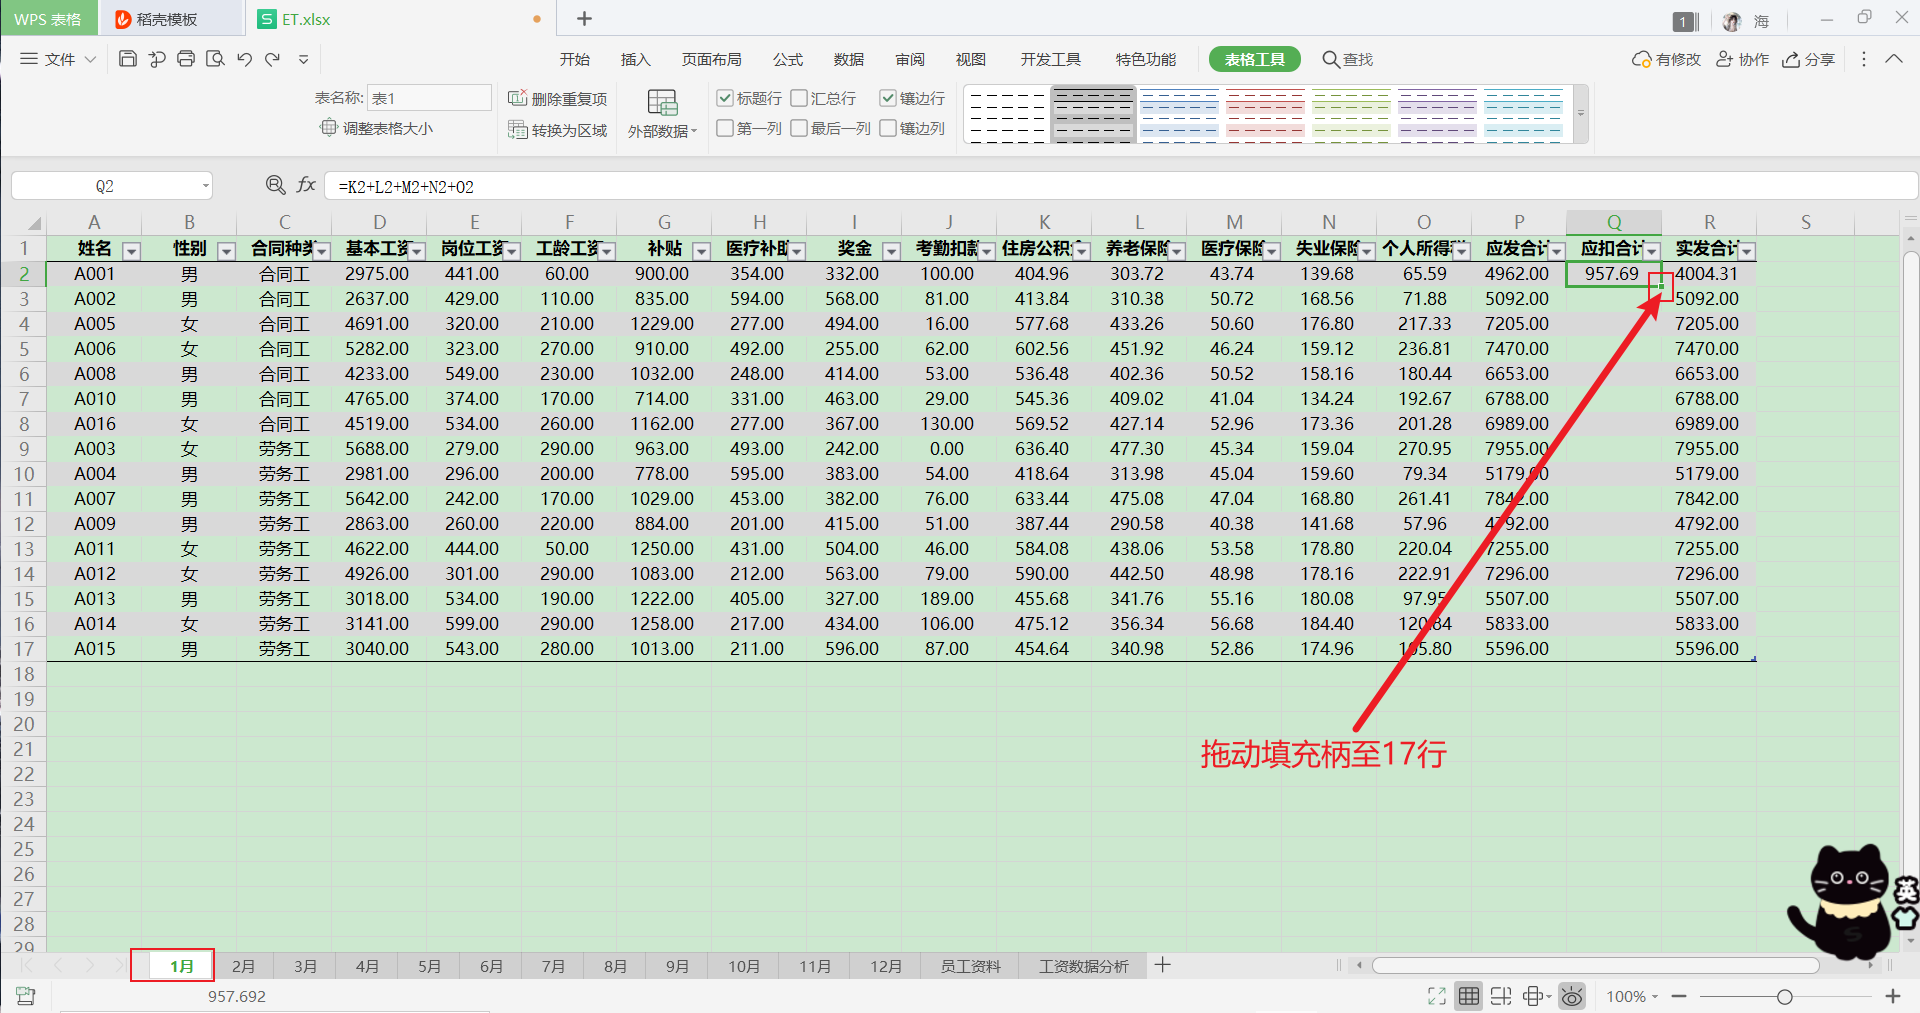This screenshot has width=1920, height=1013.
Task: Switch to the 员工资料 sheet tab
Action: pos(970,966)
